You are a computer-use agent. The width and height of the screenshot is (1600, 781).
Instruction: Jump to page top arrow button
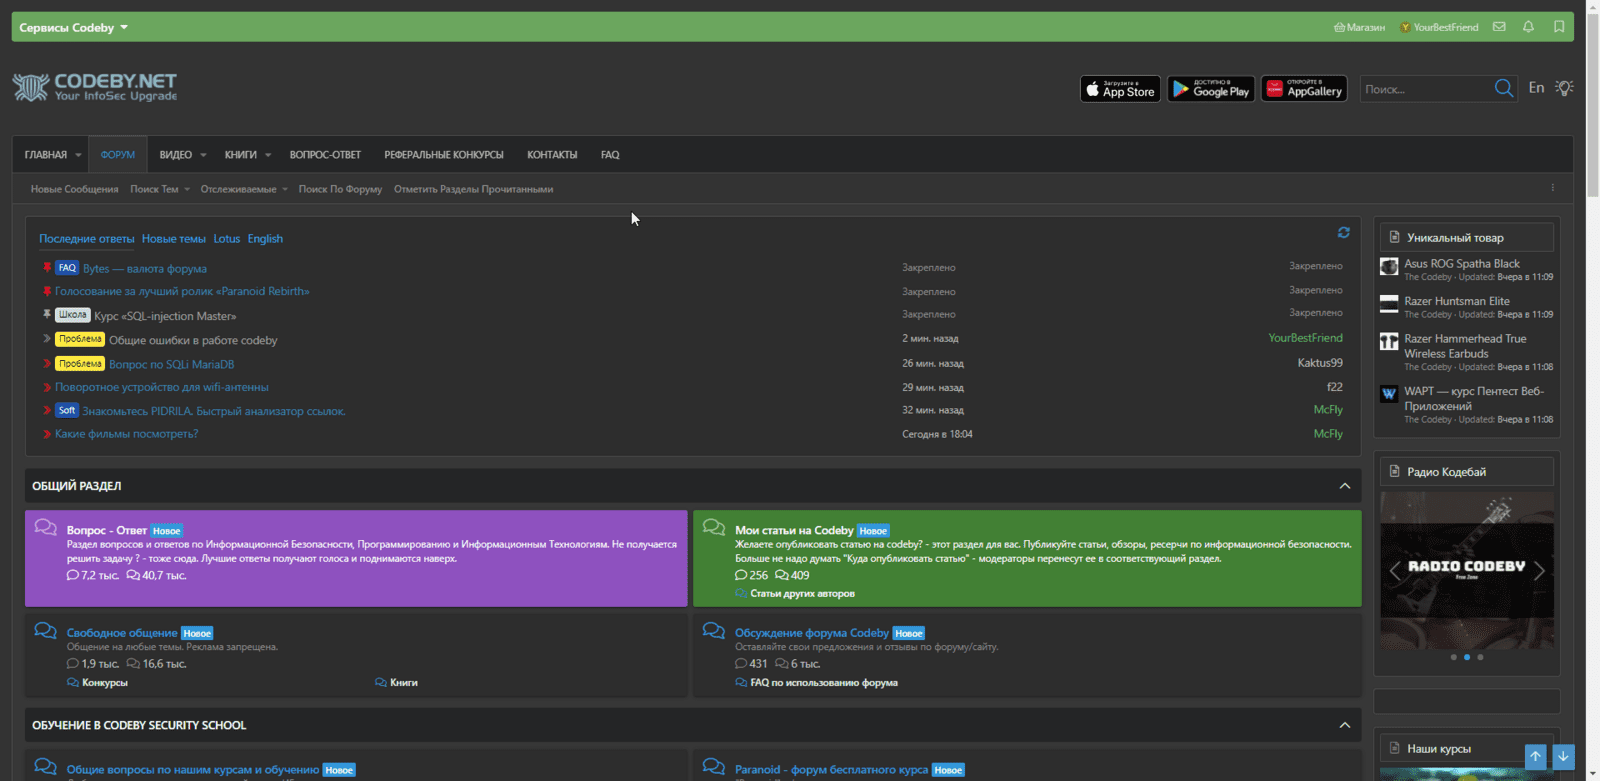pyautogui.click(x=1535, y=757)
